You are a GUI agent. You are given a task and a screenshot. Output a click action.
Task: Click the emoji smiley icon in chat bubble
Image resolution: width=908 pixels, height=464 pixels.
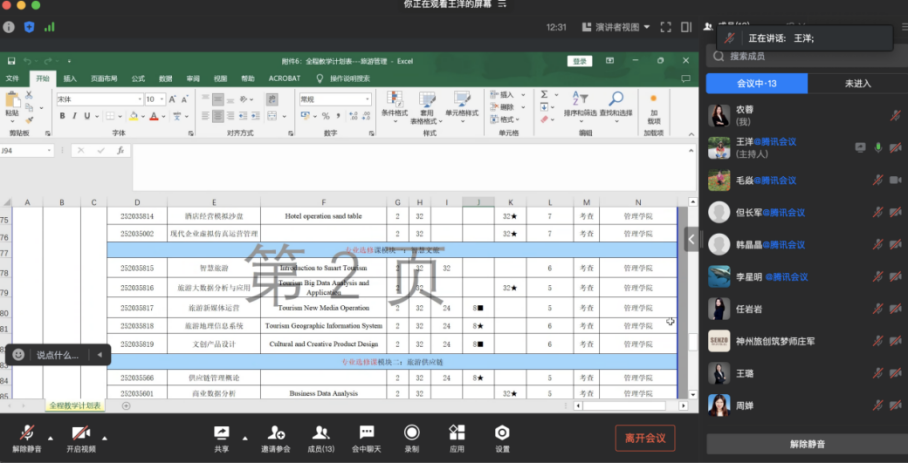19,355
